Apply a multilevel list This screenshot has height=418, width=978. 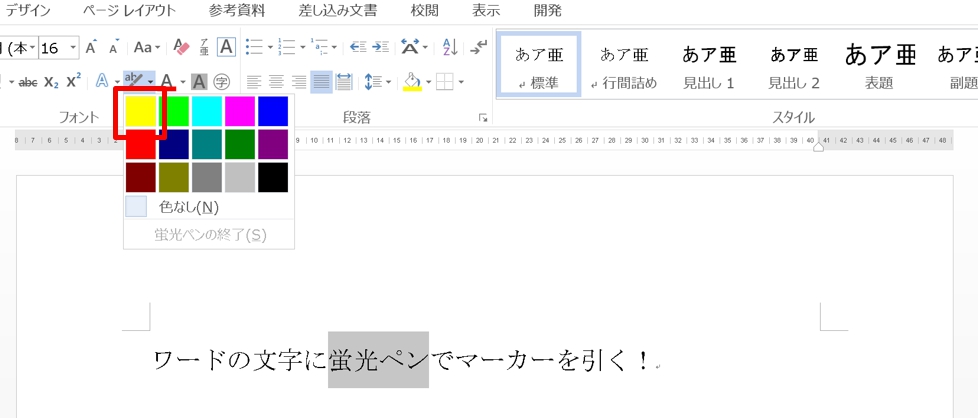point(319,47)
